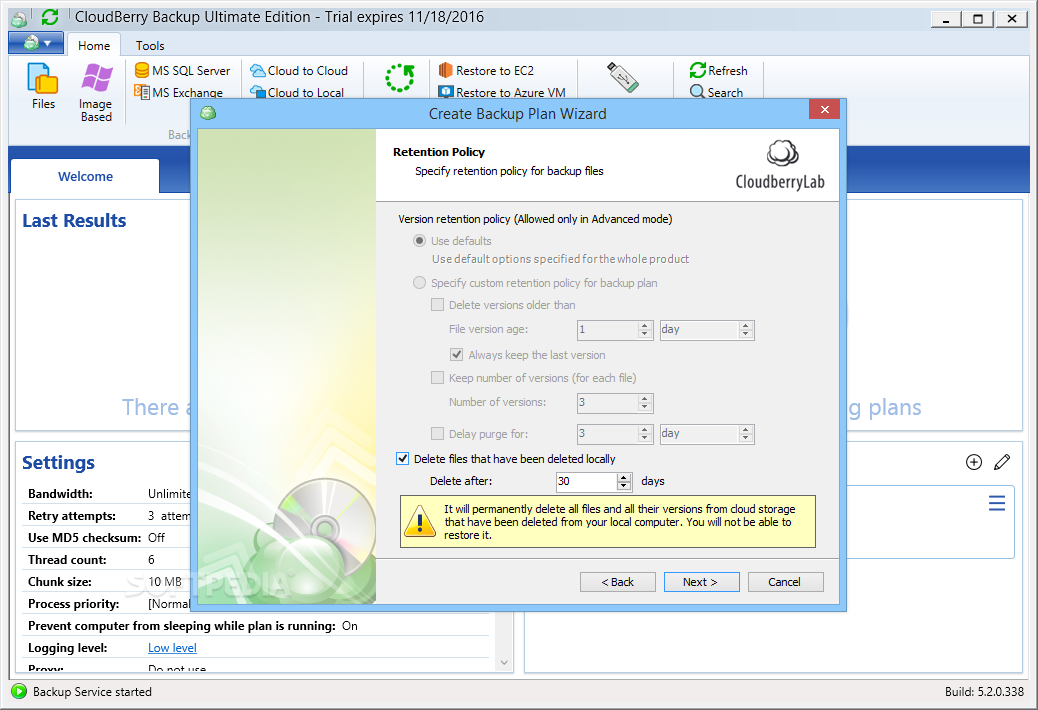Image resolution: width=1038 pixels, height=710 pixels.
Task: Increase the Delete after days value
Action: click(624, 477)
